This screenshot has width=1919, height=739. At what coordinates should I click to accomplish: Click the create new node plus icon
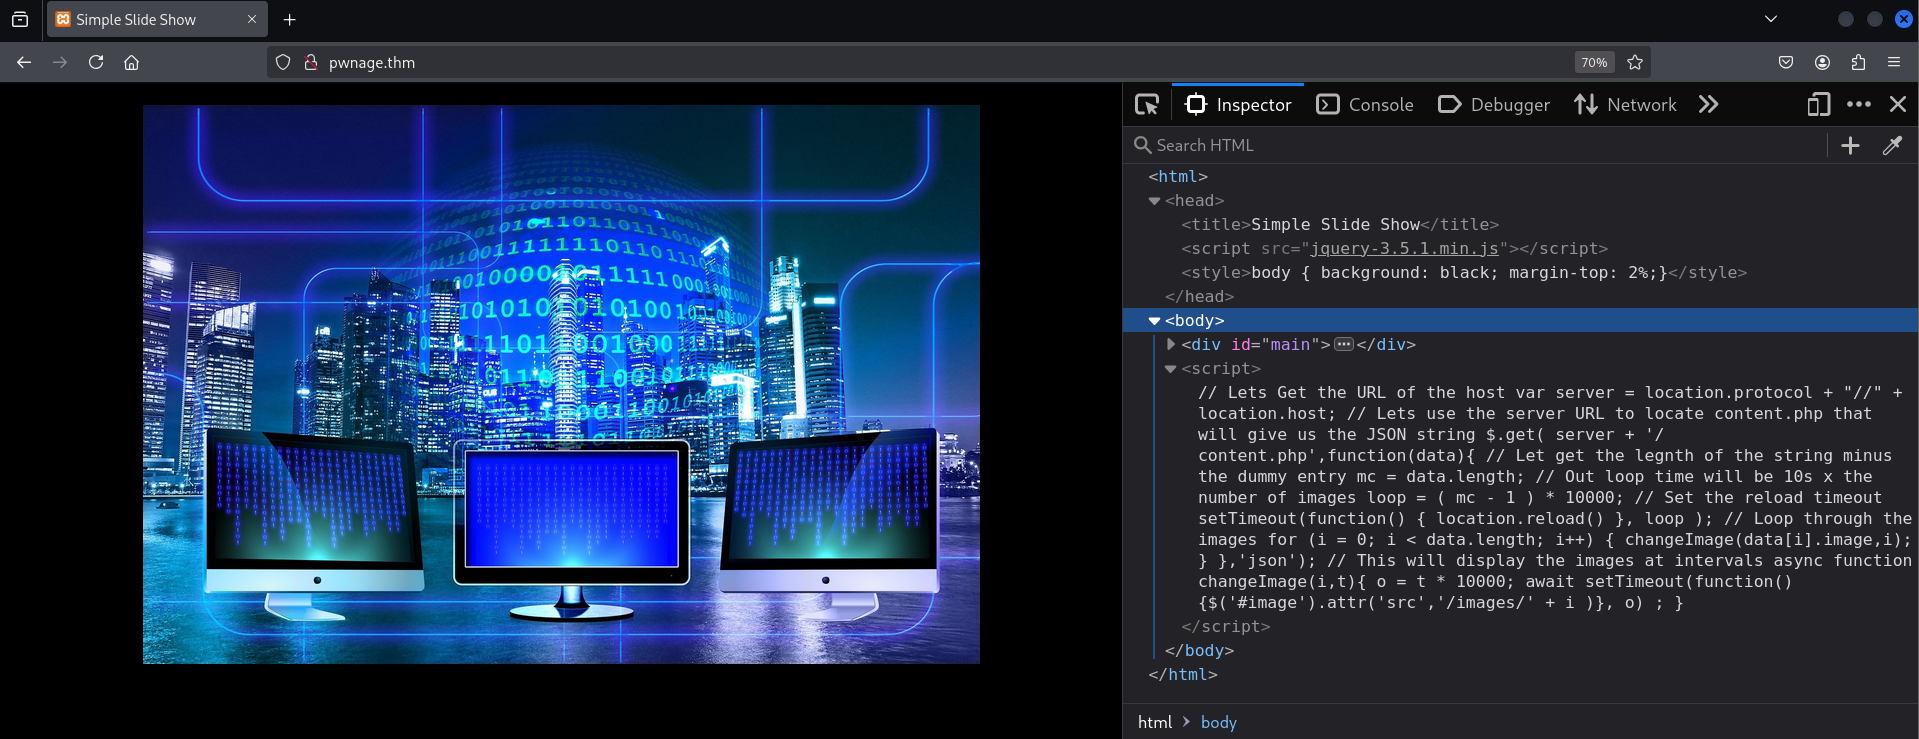[x=1850, y=146]
